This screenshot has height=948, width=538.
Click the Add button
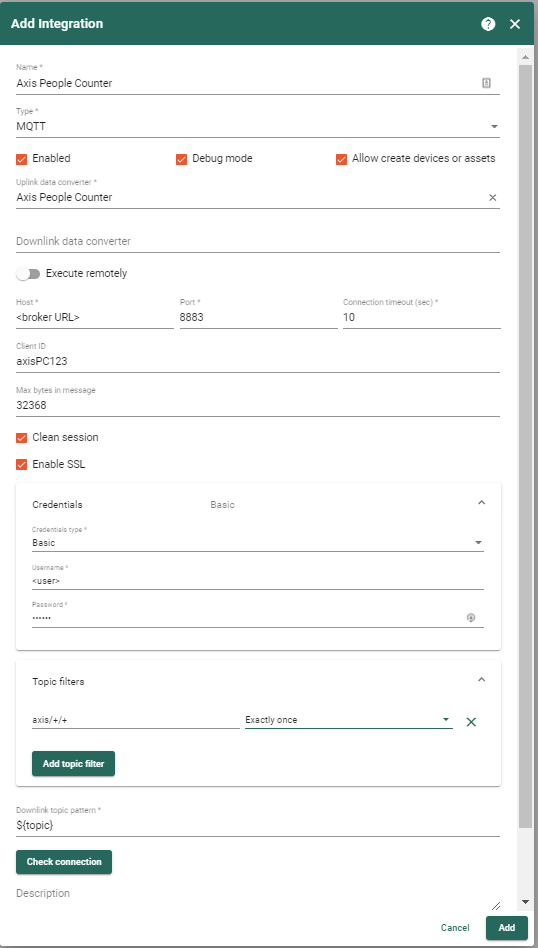(x=507, y=928)
